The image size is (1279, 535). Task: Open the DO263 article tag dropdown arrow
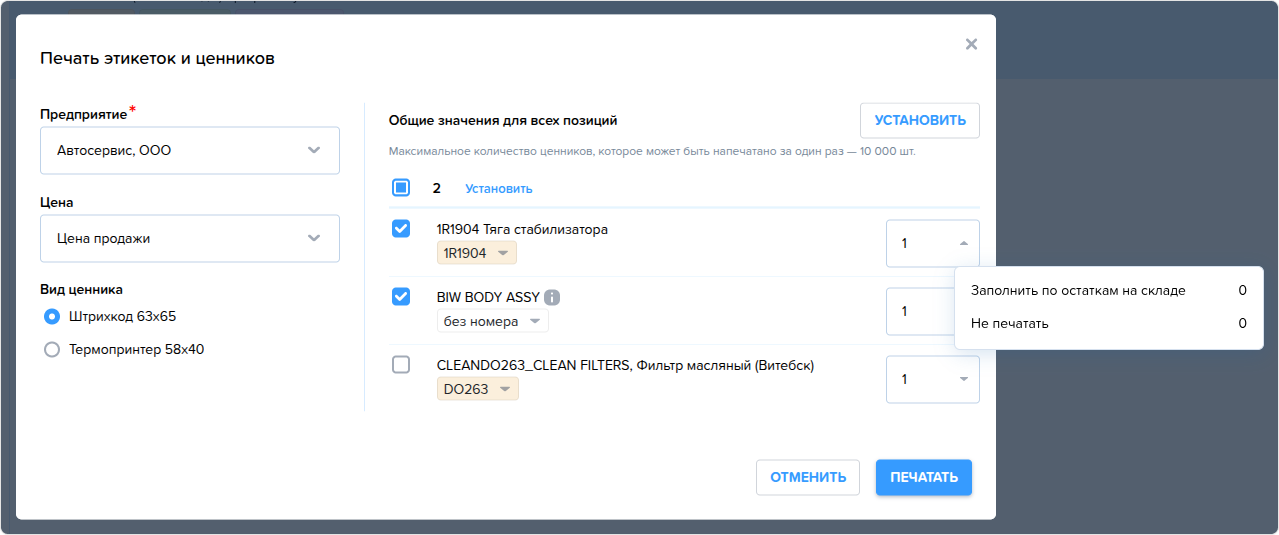(x=505, y=389)
